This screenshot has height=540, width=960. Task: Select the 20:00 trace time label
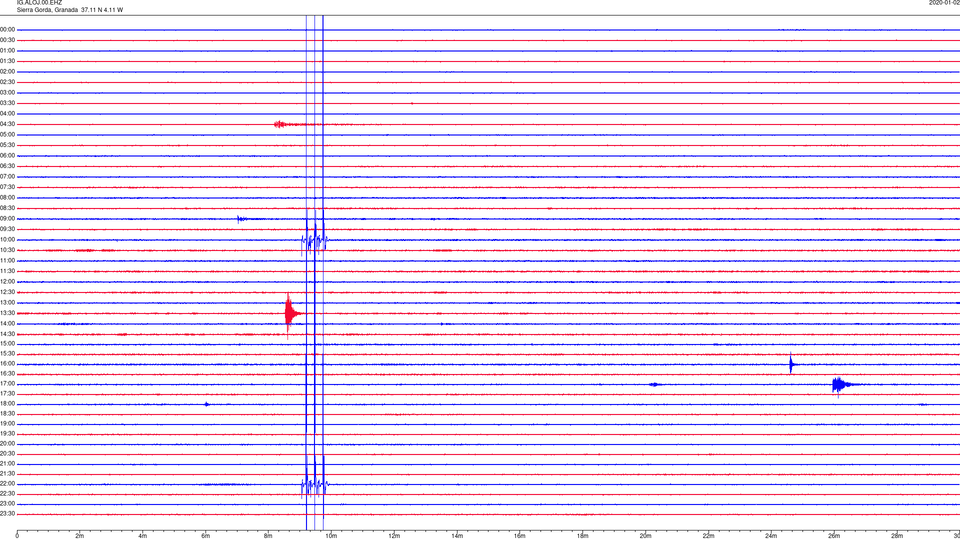coord(7,444)
